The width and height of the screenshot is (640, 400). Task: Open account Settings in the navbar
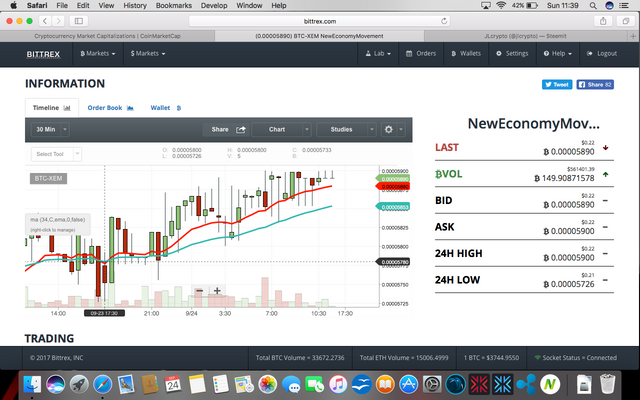pyautogui.click(x=512, y=53)
